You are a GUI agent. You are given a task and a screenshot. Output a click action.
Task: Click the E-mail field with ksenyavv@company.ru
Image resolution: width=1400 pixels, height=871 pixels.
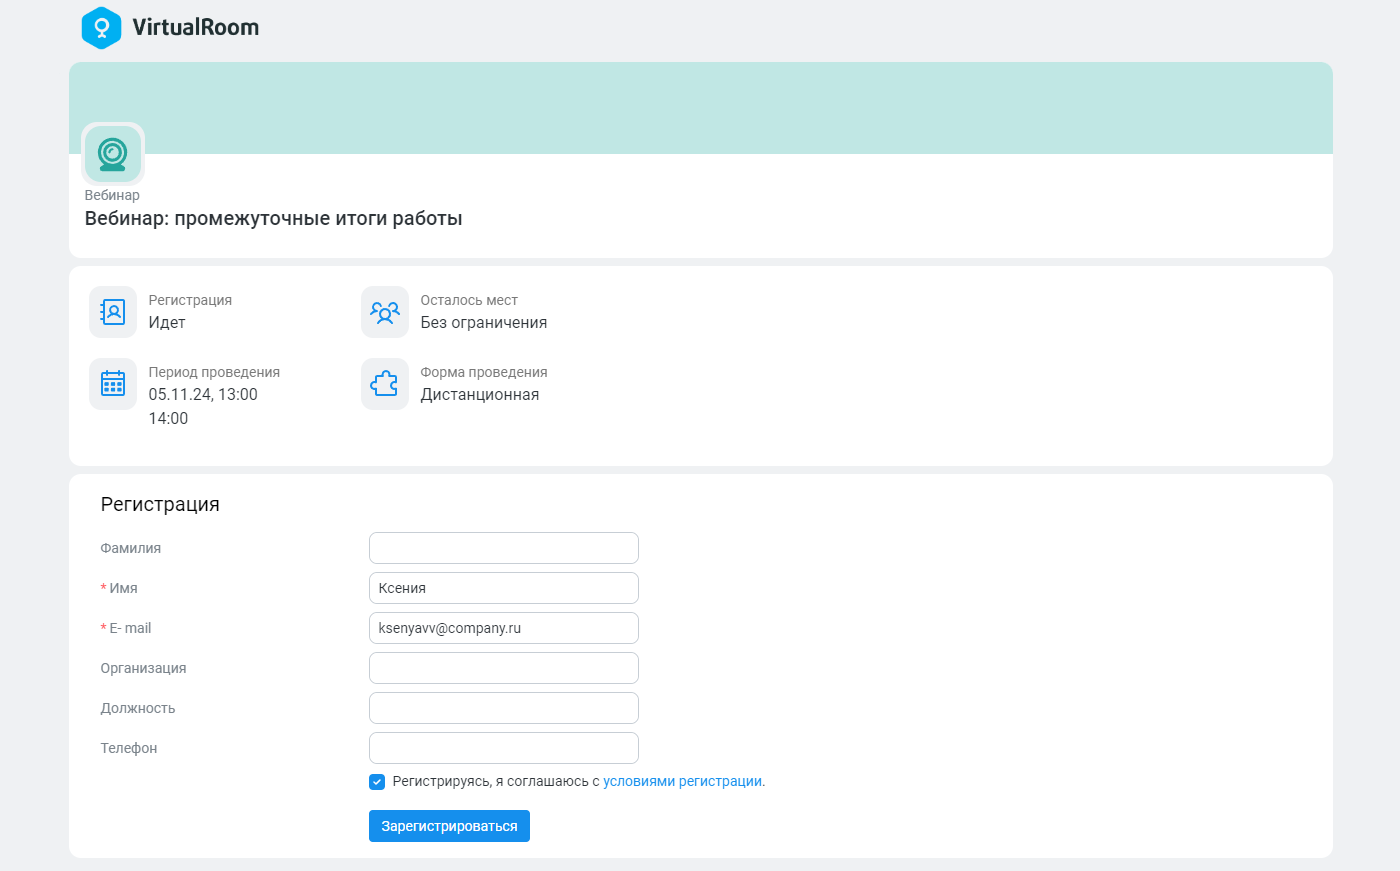pos(504,628)
